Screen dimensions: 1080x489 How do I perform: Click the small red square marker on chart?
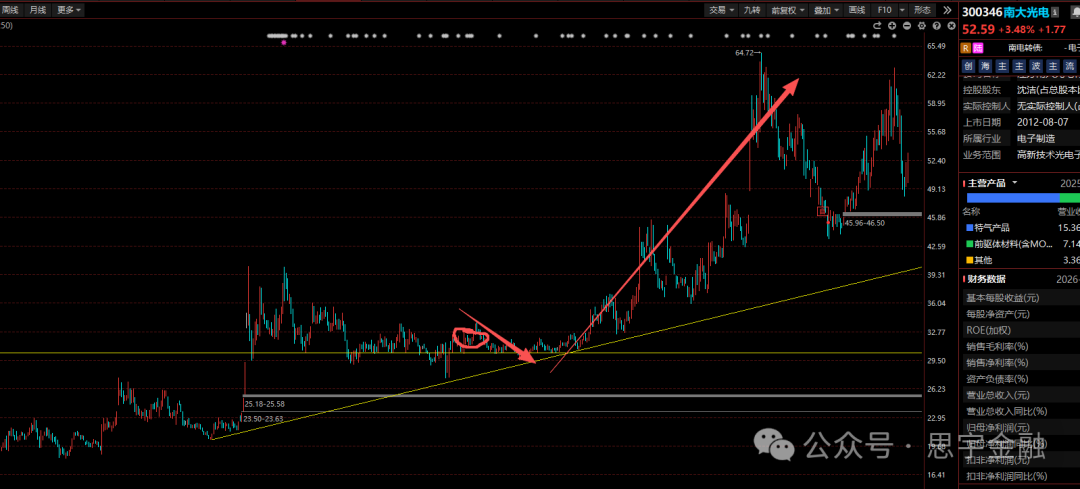(821, 211)
